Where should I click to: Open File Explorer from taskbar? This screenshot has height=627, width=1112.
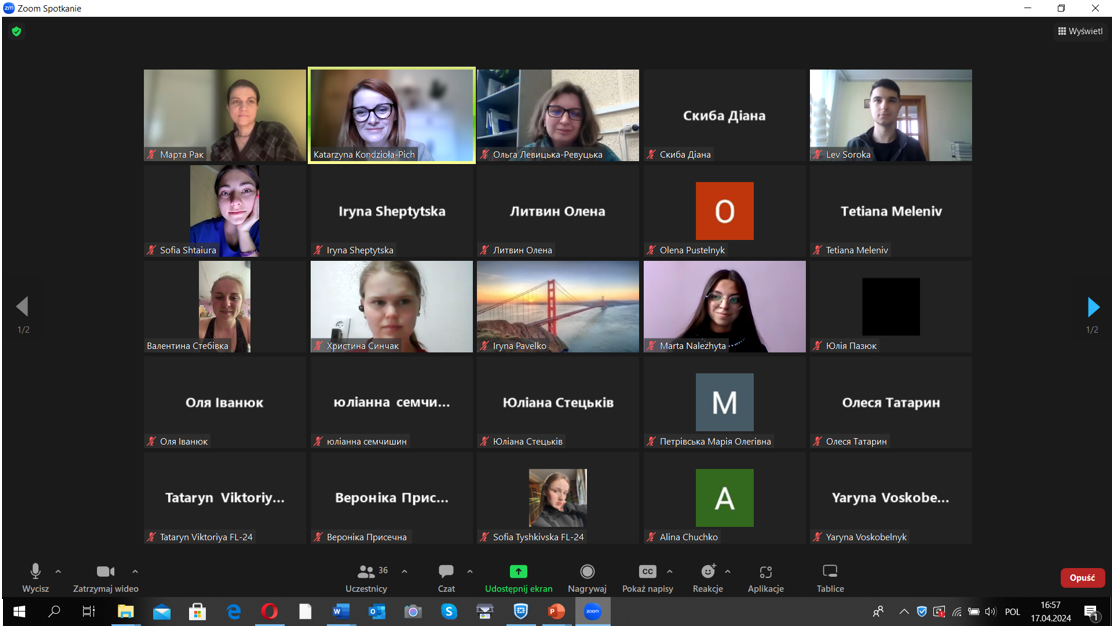point(126,611)
